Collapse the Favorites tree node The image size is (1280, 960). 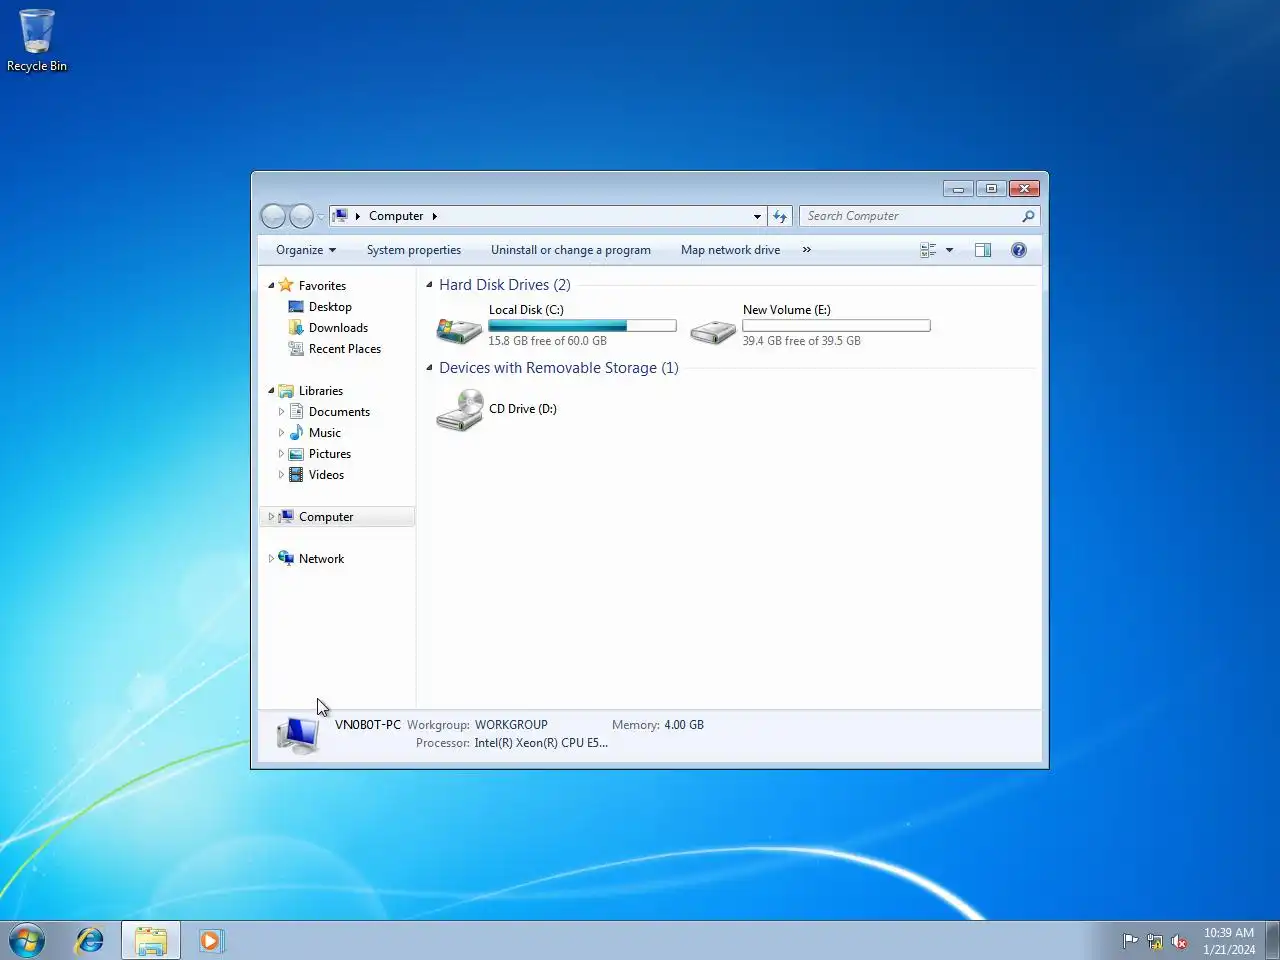coord(271,286)
